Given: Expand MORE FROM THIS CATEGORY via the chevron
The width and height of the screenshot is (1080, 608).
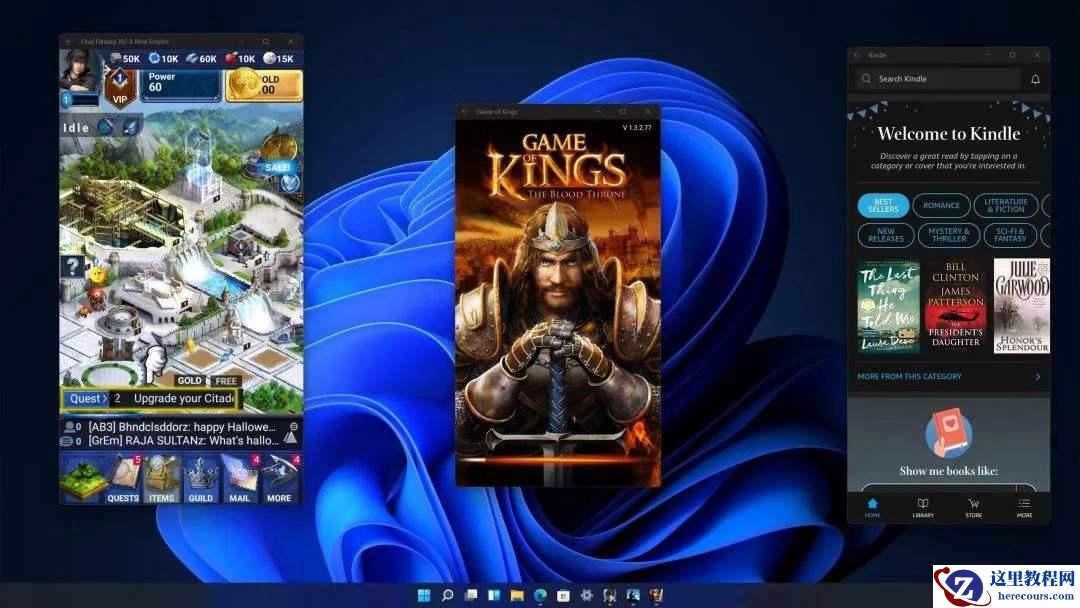Looking at the screenshot, I should [x=1036, y=376].
